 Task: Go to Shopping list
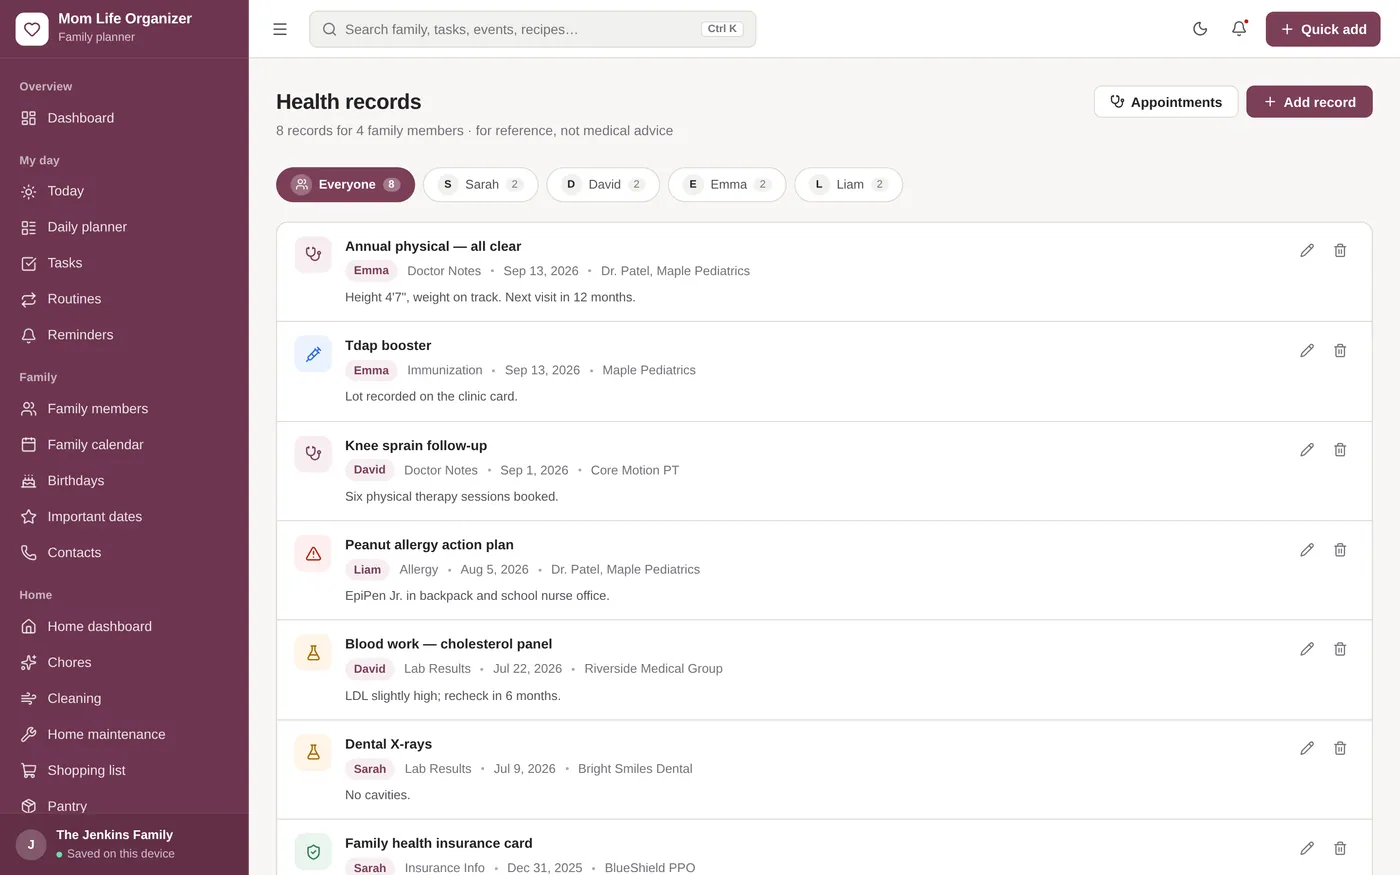point(124,771)
